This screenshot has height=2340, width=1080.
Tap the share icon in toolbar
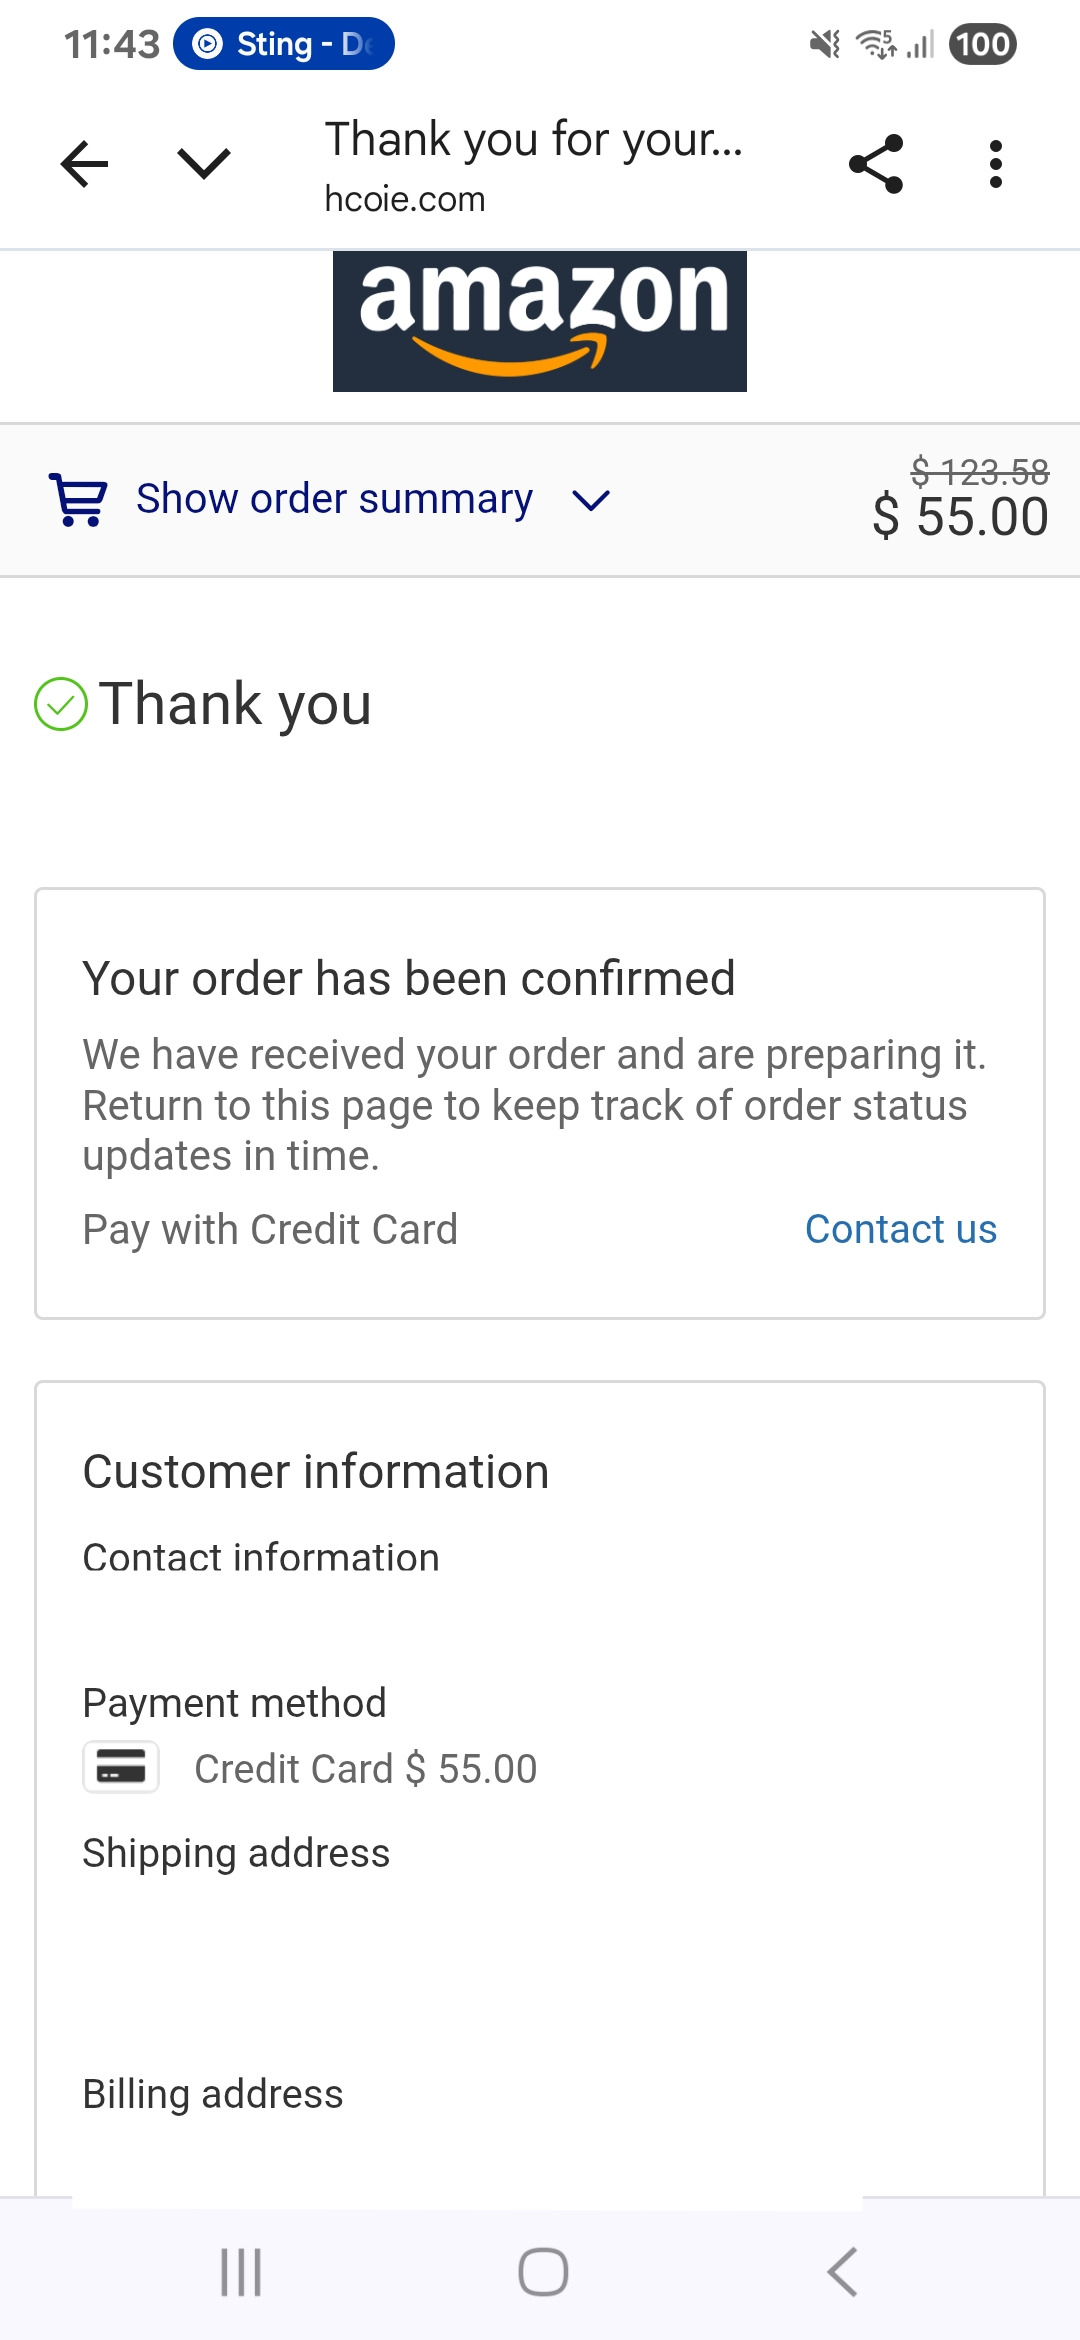(875, 164)
